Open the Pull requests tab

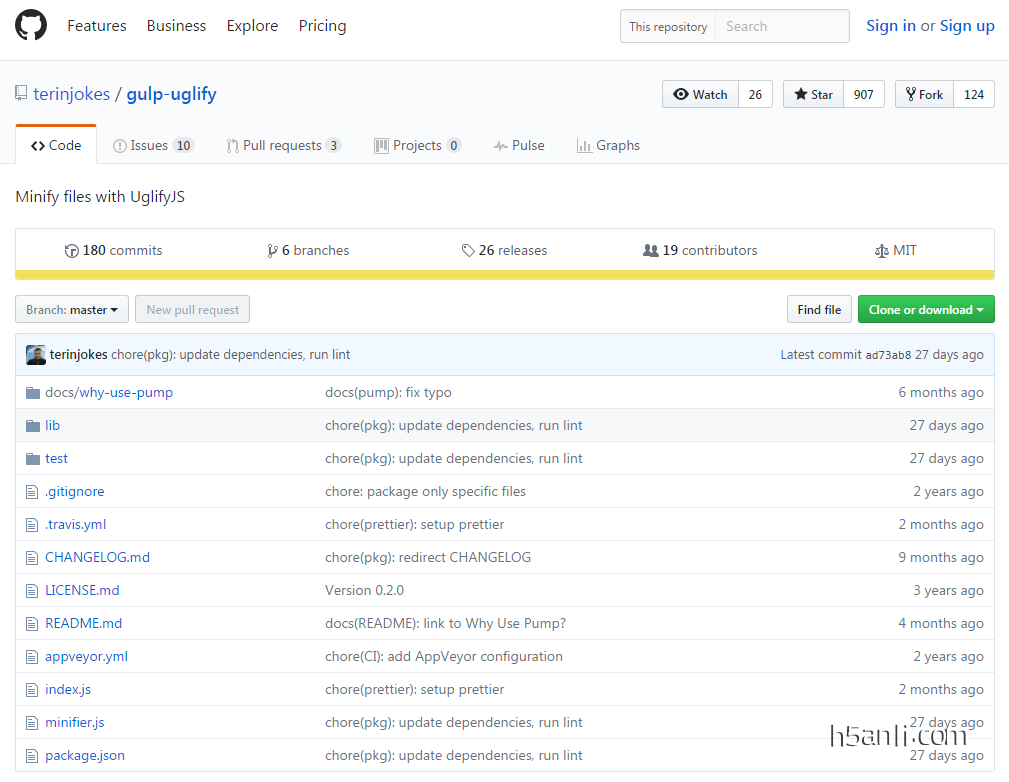(283, 145)
